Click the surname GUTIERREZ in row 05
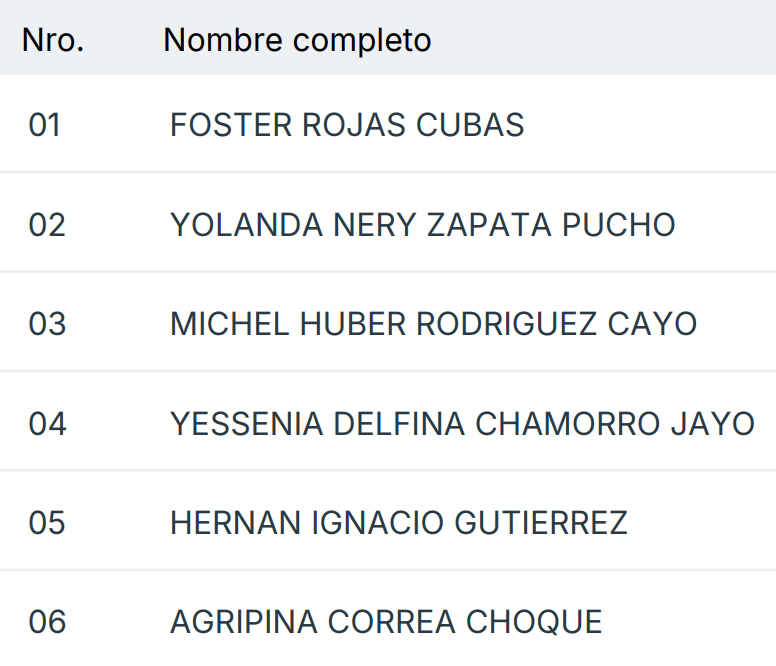 point(541,523)
